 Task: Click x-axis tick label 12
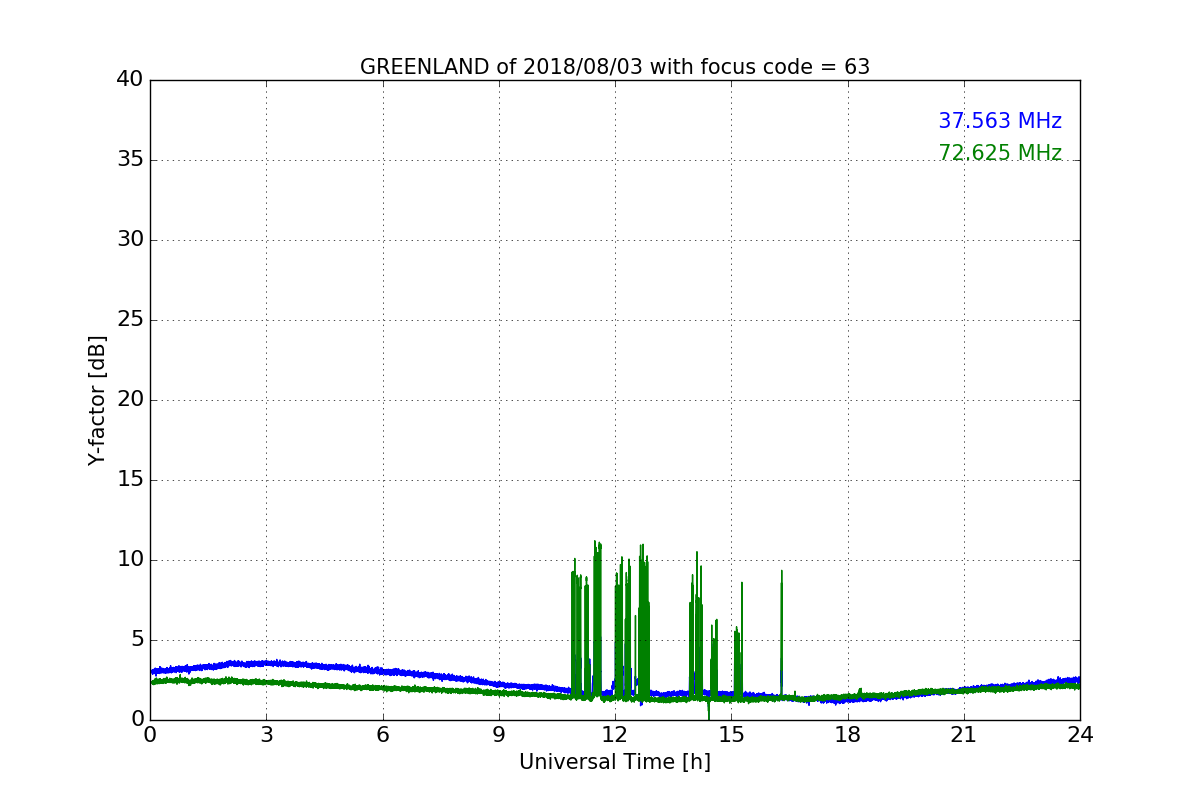615,735
